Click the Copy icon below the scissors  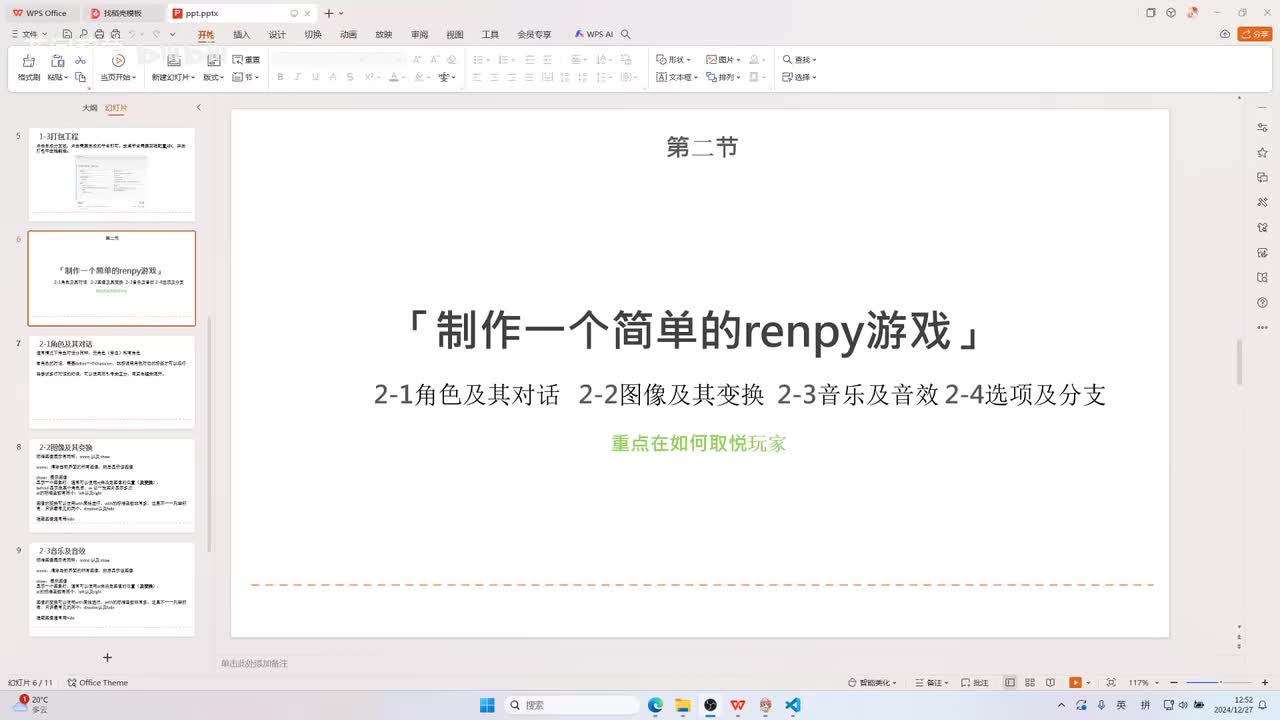[x=81, y=76]
